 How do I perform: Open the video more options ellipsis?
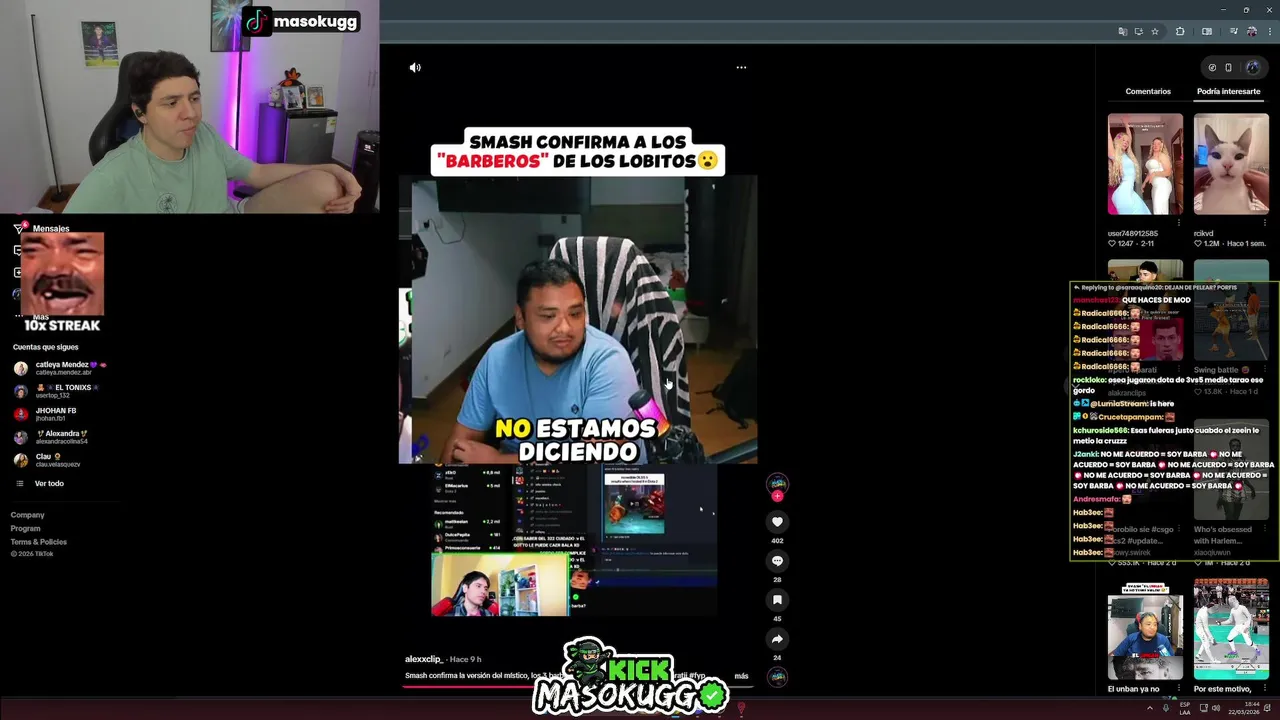[x=741, y=68]
